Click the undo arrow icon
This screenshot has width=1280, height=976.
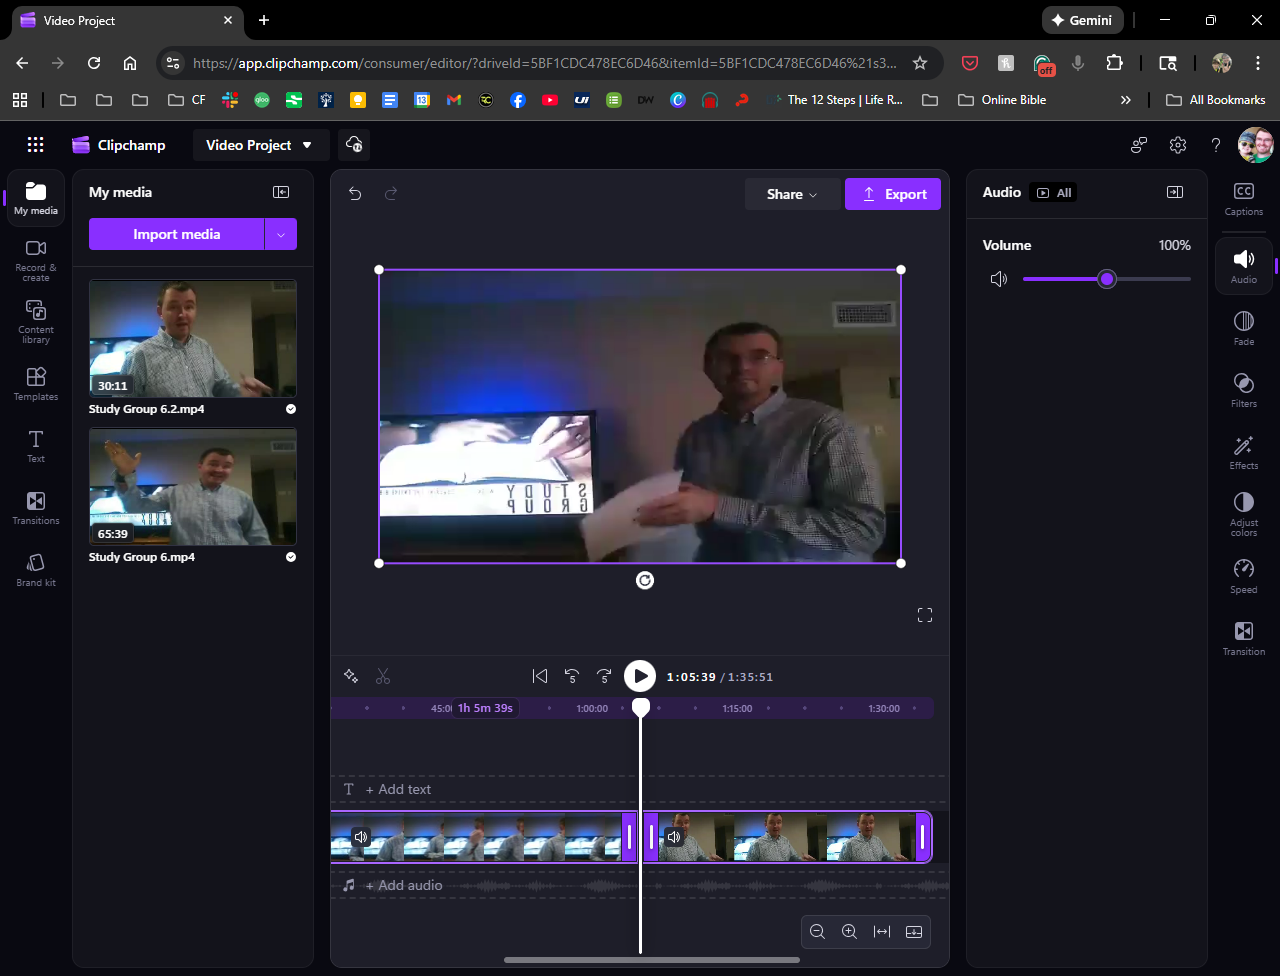tap(355, 194)
